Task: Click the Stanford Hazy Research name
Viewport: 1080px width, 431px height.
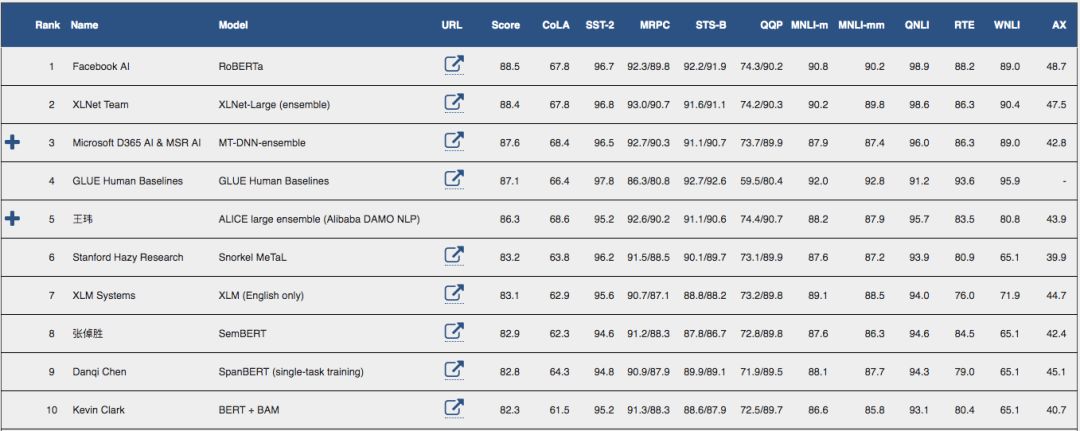Action: click(x=128, y=257)
